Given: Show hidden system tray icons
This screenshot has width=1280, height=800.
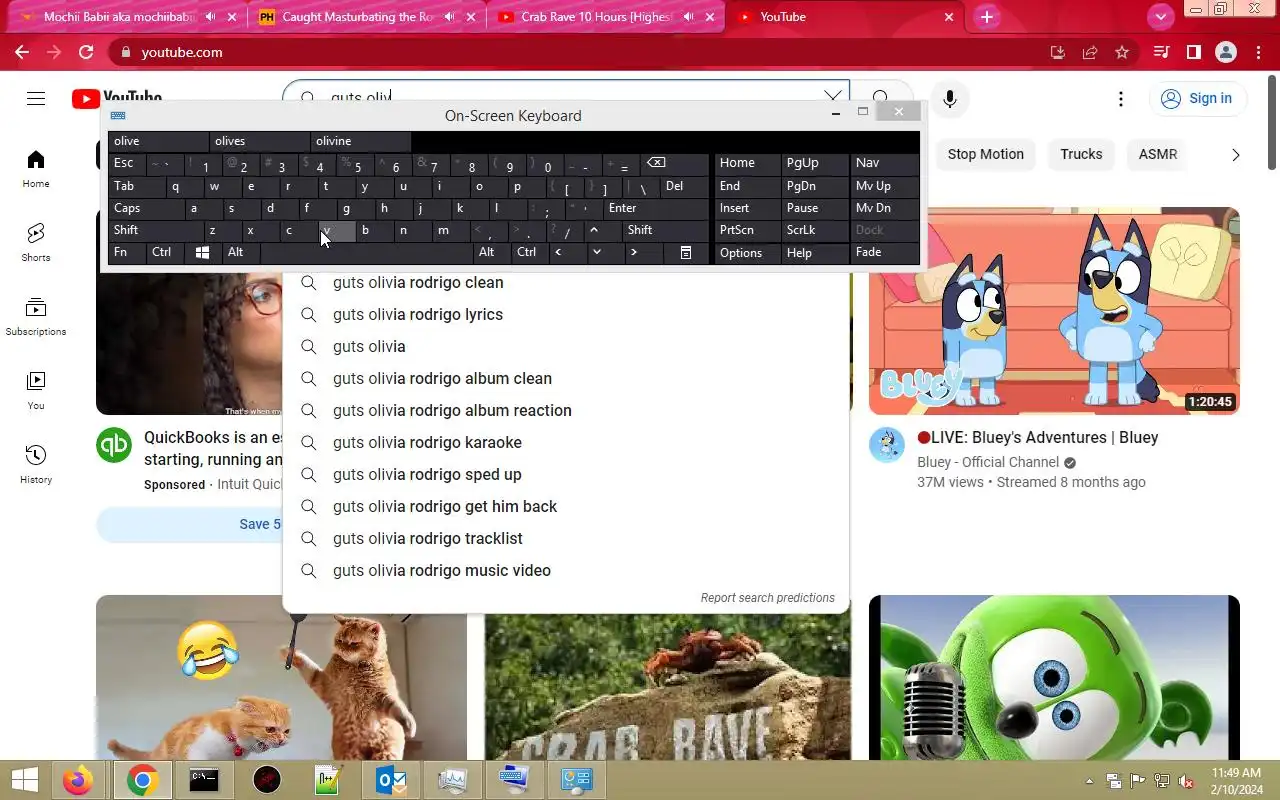Looking at the screenshot, I should pos(1089,781).
